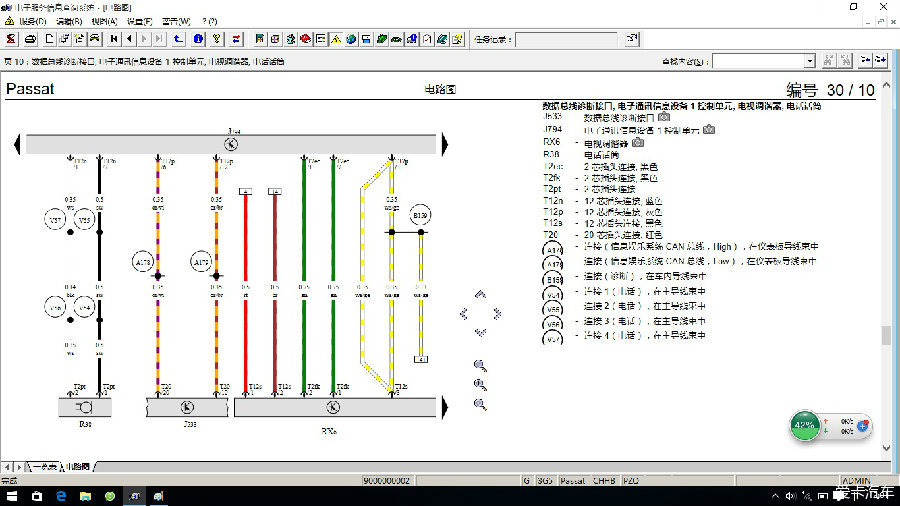The width and height of the screenshot is (900, 506).
Task: Click the RX6 component box in the diagram
Action: coord(335,407)
